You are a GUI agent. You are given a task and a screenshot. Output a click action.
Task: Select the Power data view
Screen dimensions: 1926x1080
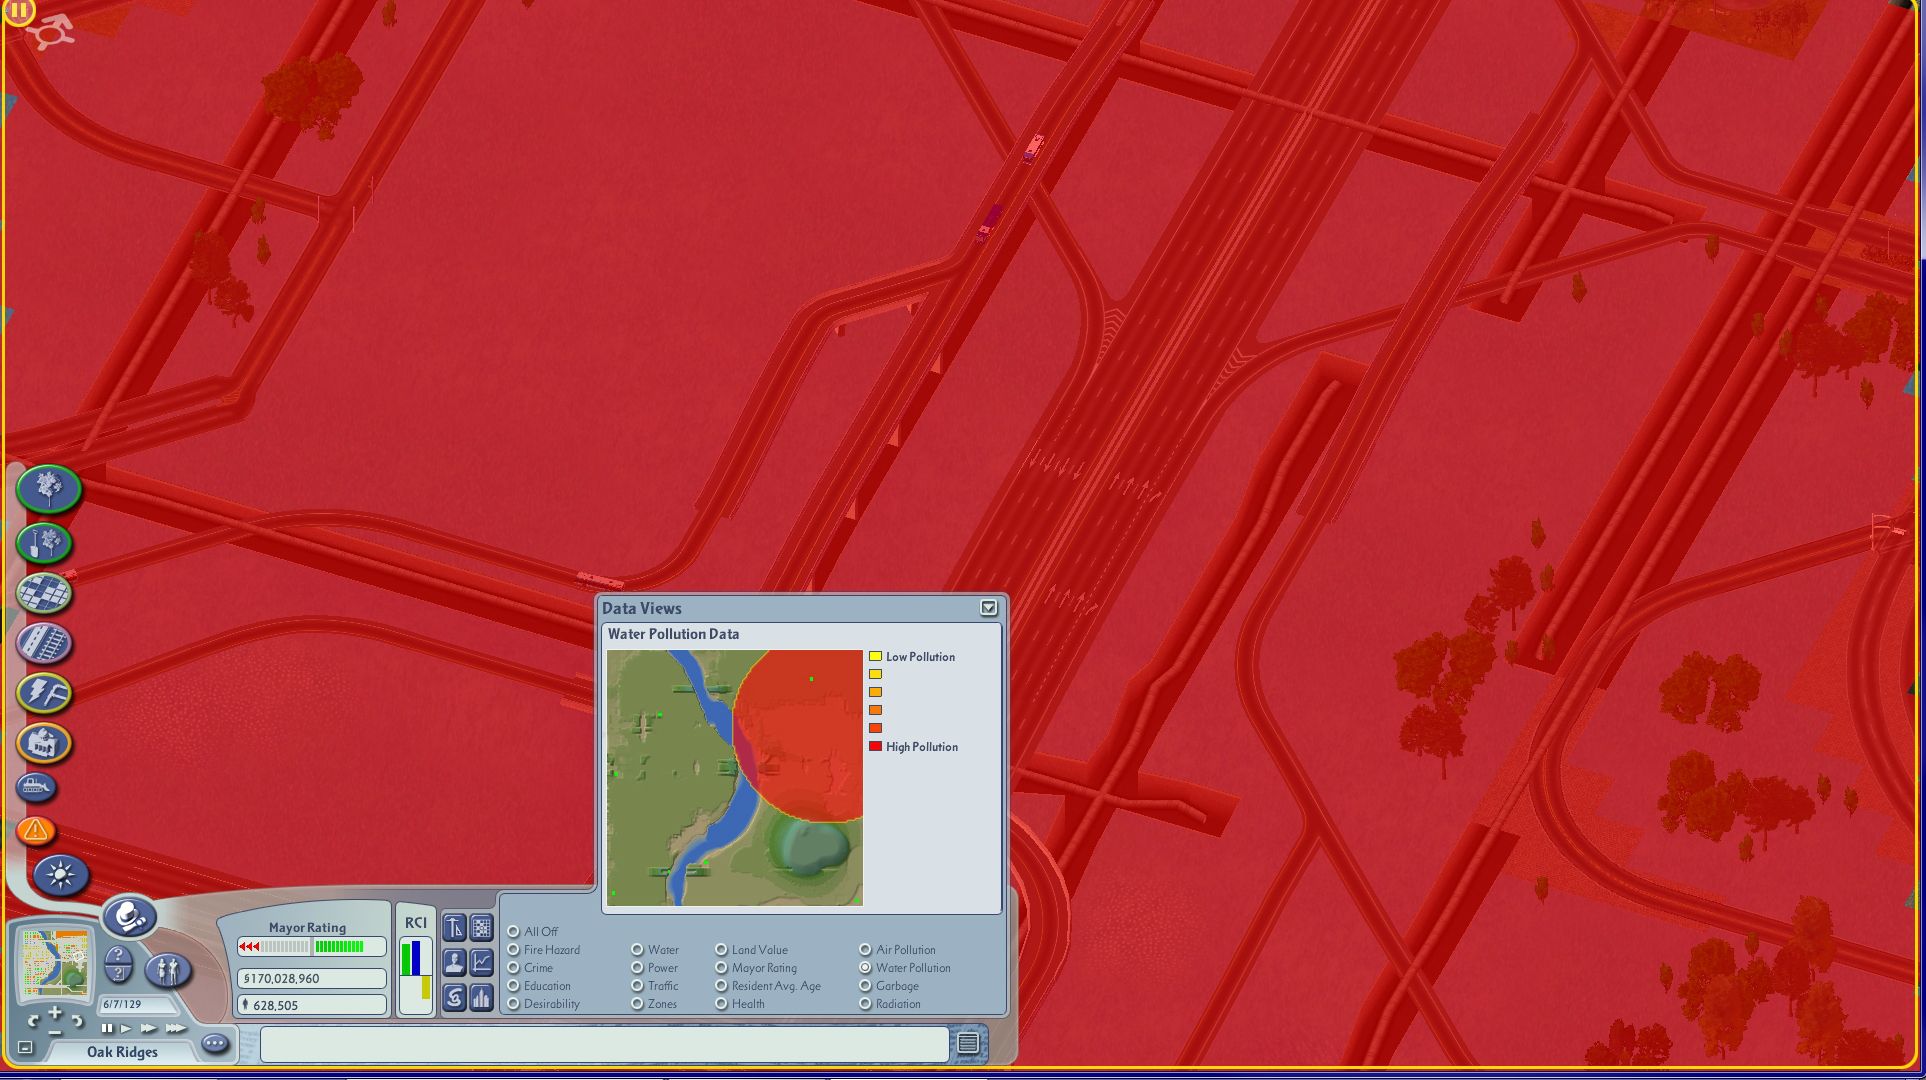click(654, 967)
